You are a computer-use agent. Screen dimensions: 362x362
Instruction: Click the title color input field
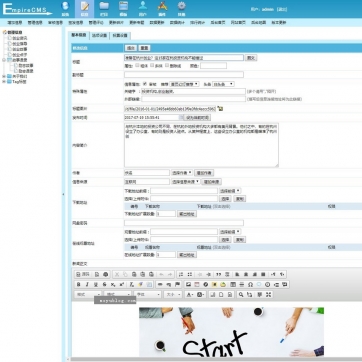click(213, 66)
